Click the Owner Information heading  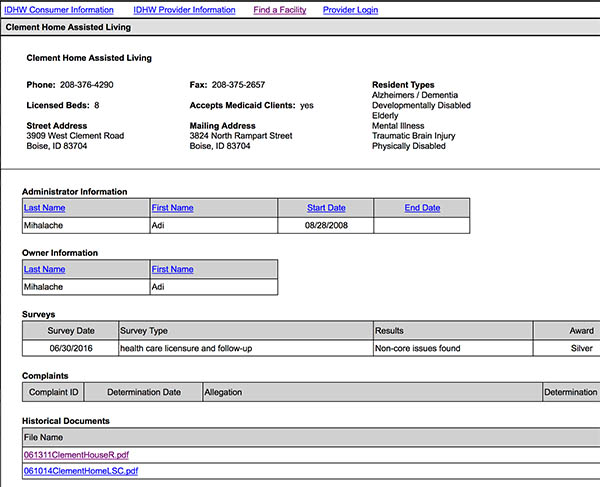60,253
